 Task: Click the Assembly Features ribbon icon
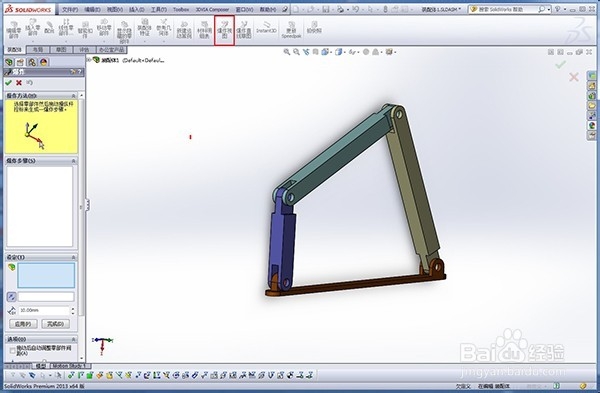pyautogui.click(x=144, y=28)
